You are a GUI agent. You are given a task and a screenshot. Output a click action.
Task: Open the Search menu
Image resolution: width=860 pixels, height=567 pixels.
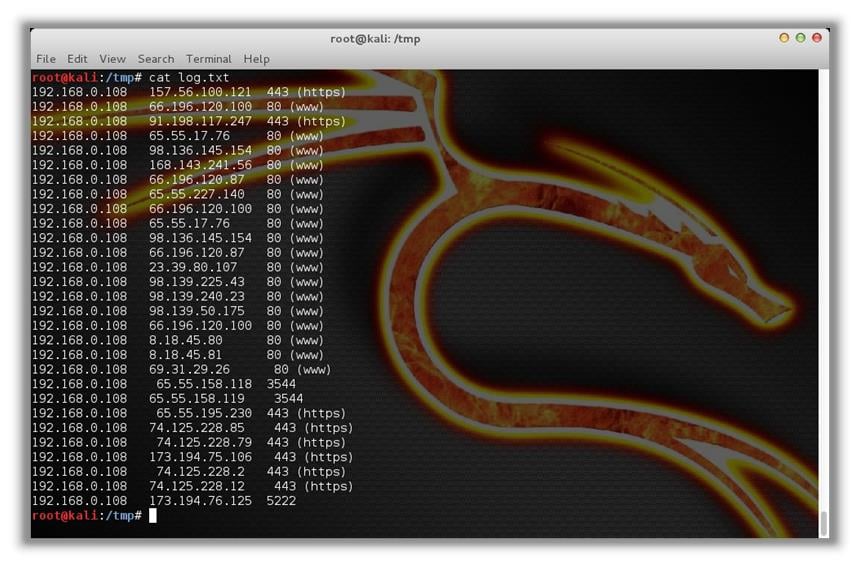156,59
